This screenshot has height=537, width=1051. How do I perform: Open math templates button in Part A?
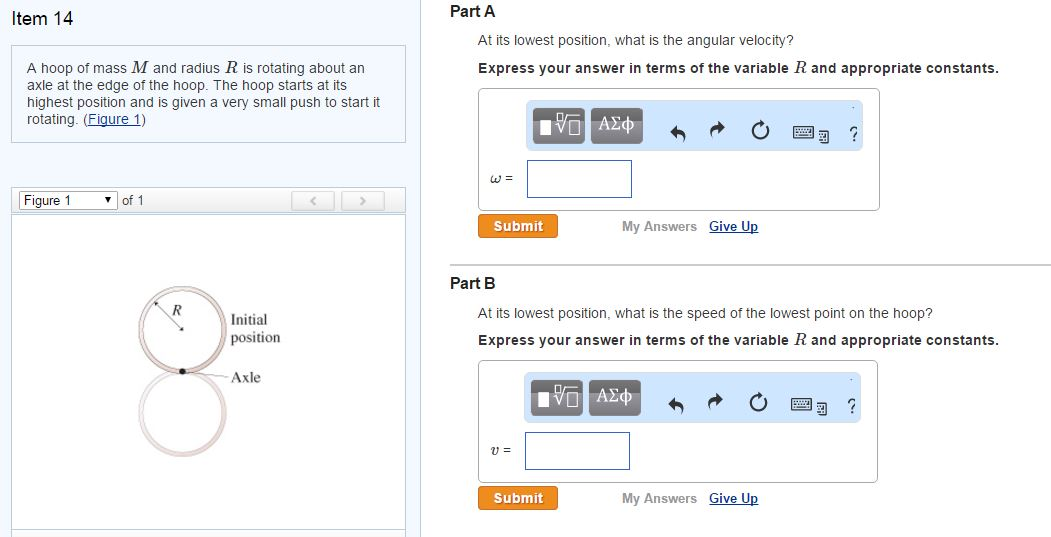point(559,127)
